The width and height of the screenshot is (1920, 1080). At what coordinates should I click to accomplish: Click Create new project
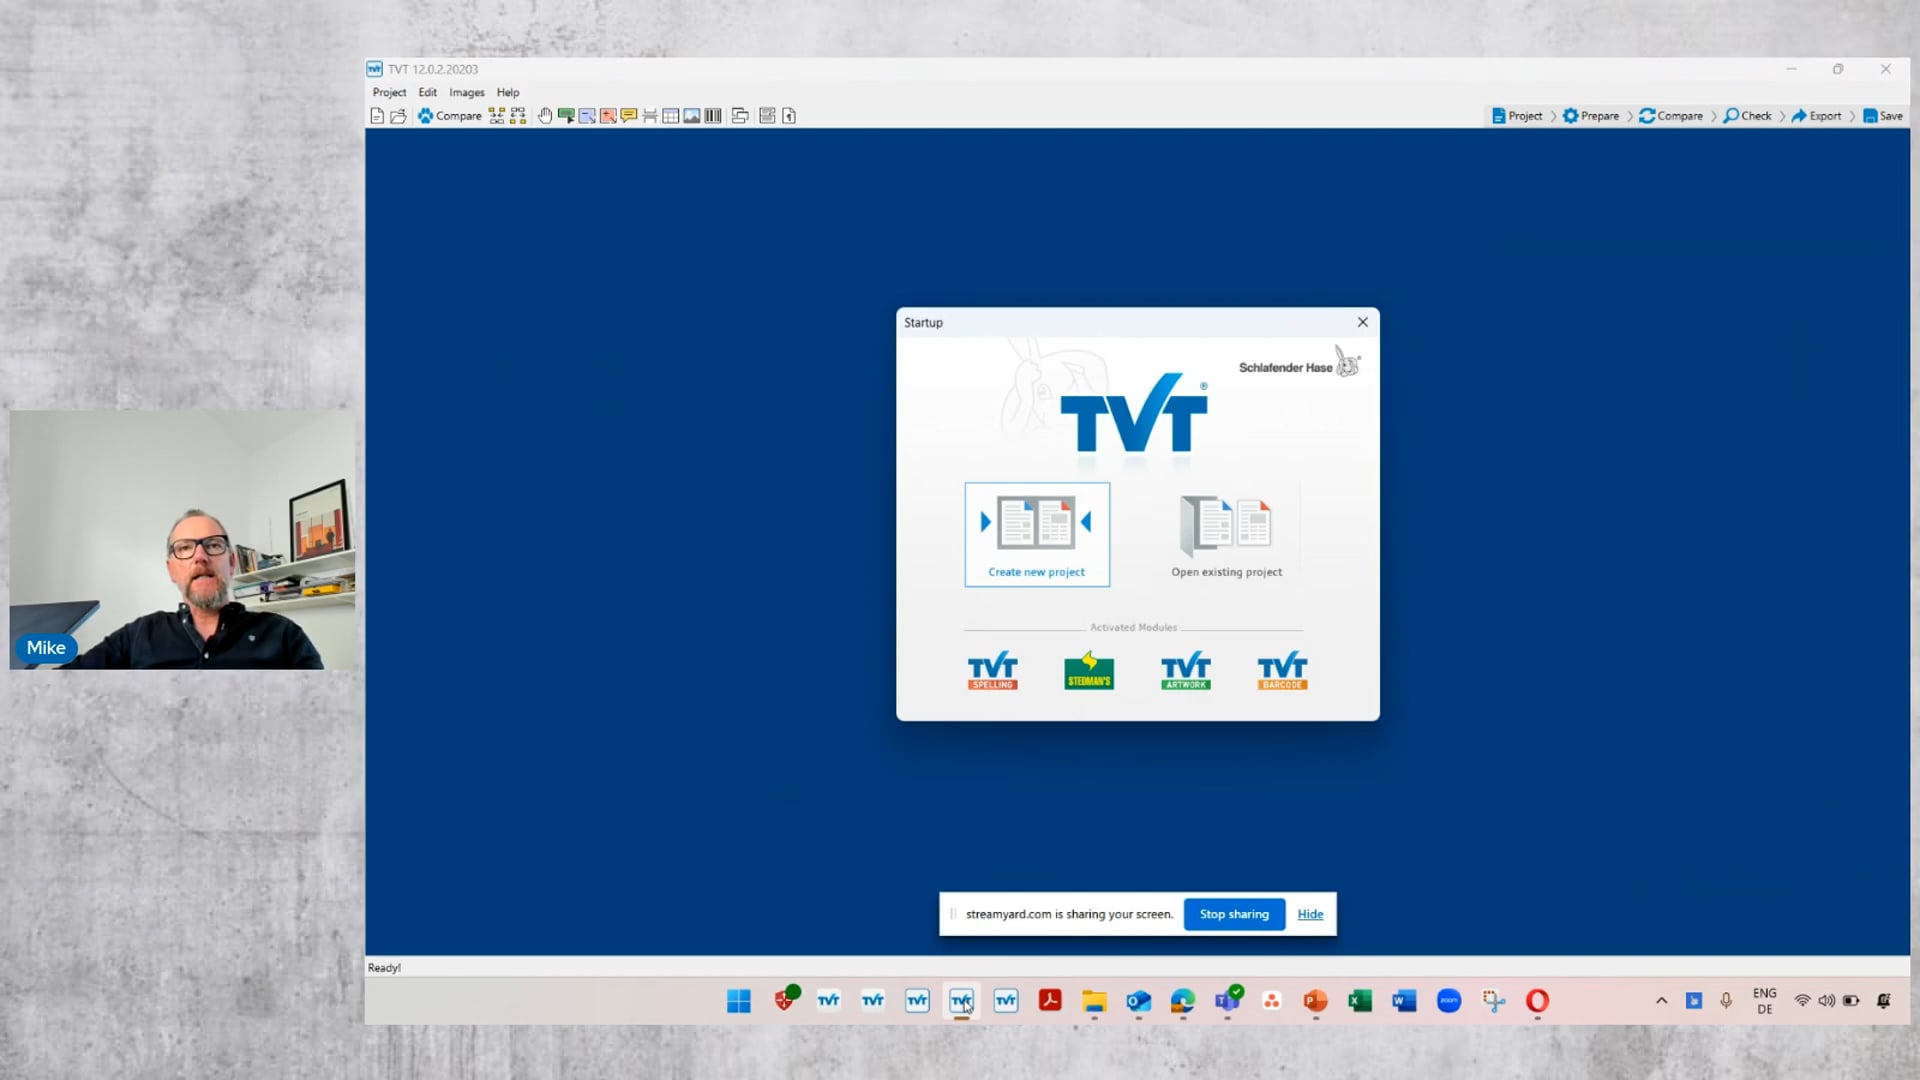point(1037,534)
